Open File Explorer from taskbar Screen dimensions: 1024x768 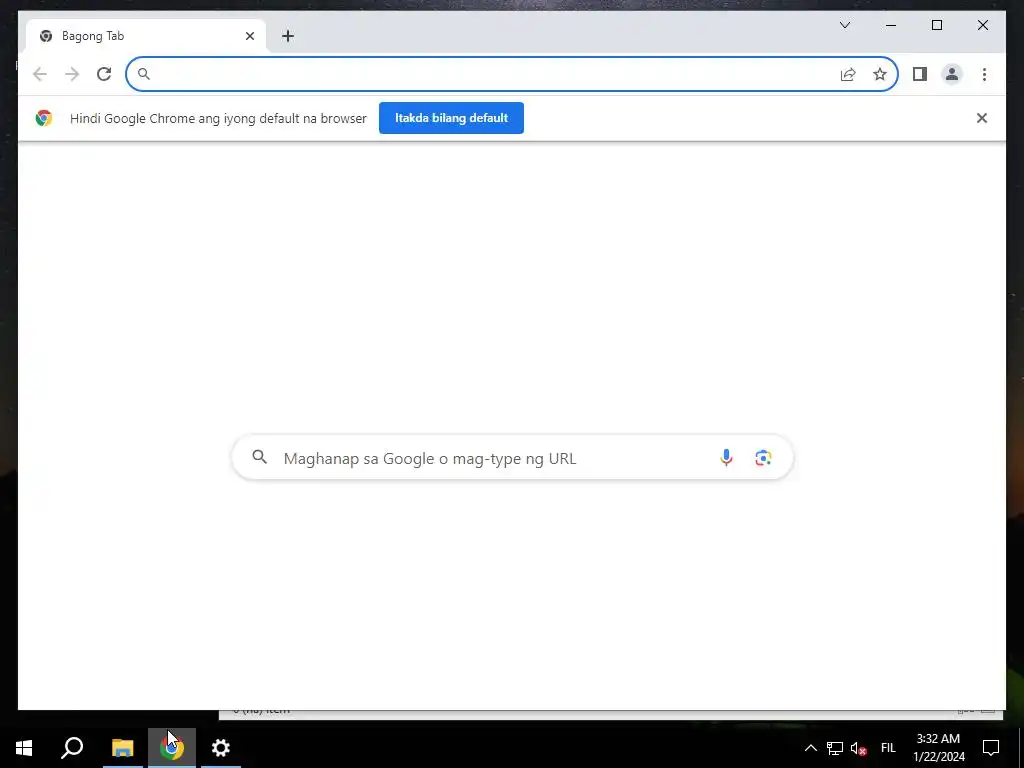click(x=122, y=748)
